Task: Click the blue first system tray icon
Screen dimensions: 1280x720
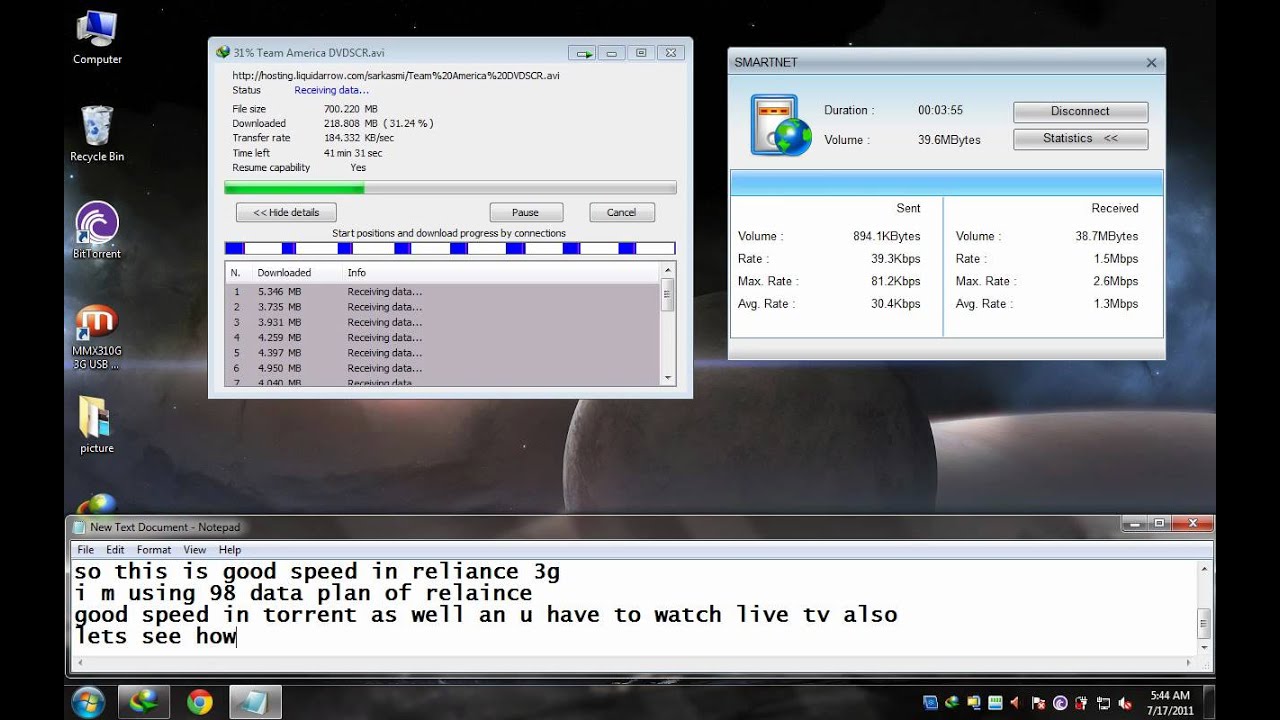Action: coord(930,703)
